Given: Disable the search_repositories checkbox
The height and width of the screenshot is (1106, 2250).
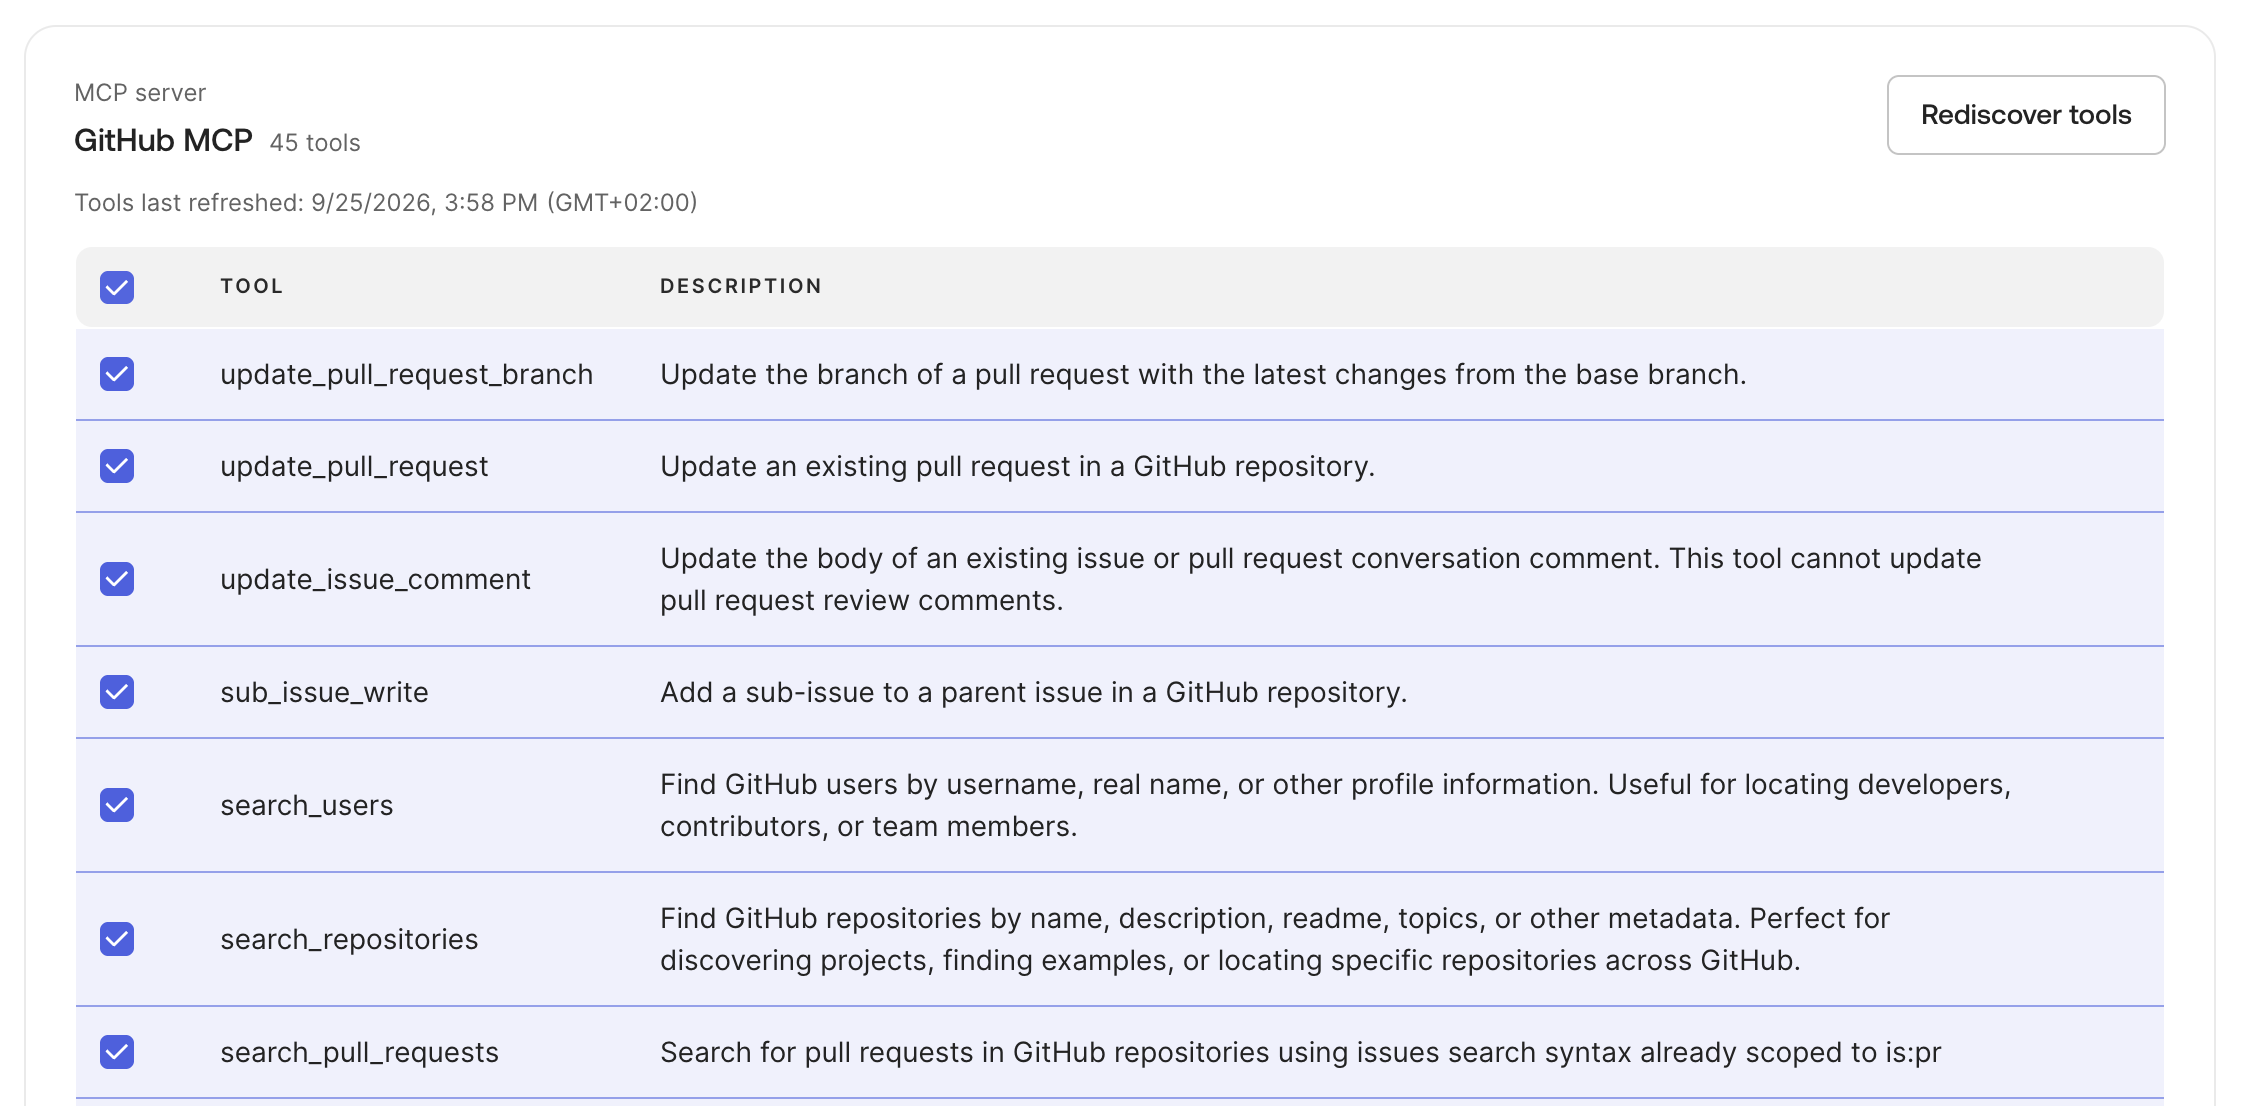Looking at the screenshot, I should point(117,939).
